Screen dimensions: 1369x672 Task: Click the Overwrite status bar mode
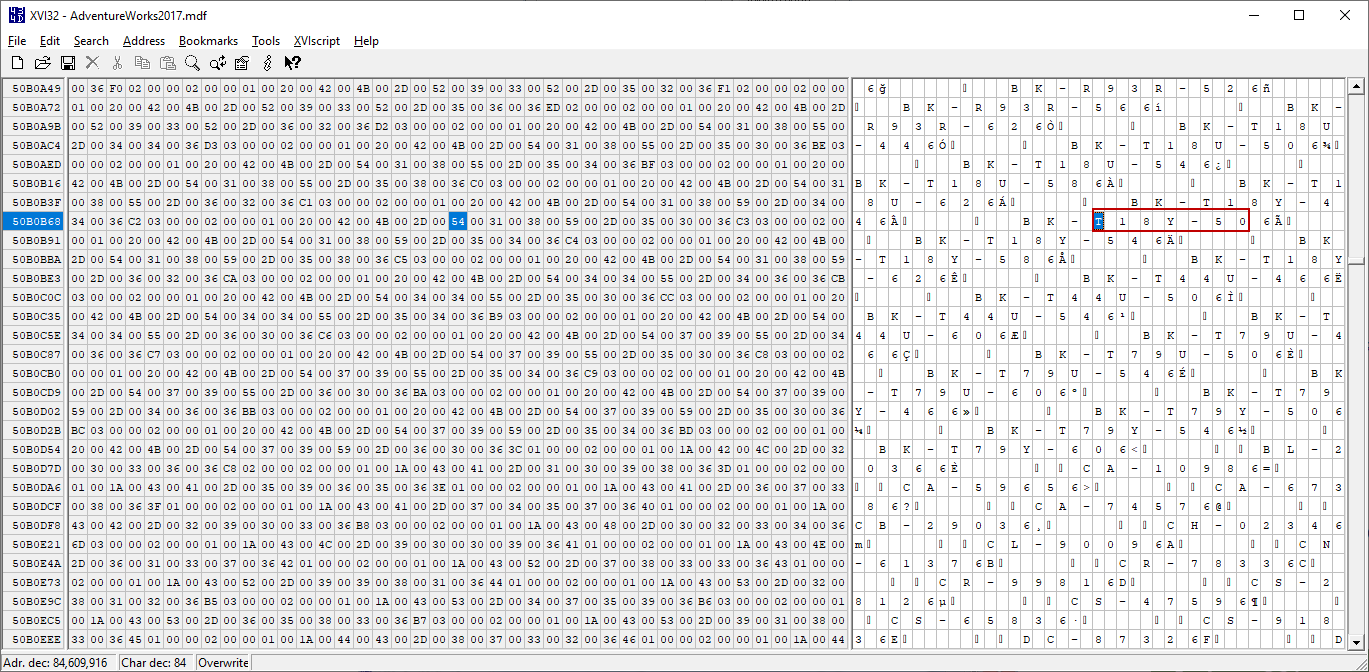point(223,662)
